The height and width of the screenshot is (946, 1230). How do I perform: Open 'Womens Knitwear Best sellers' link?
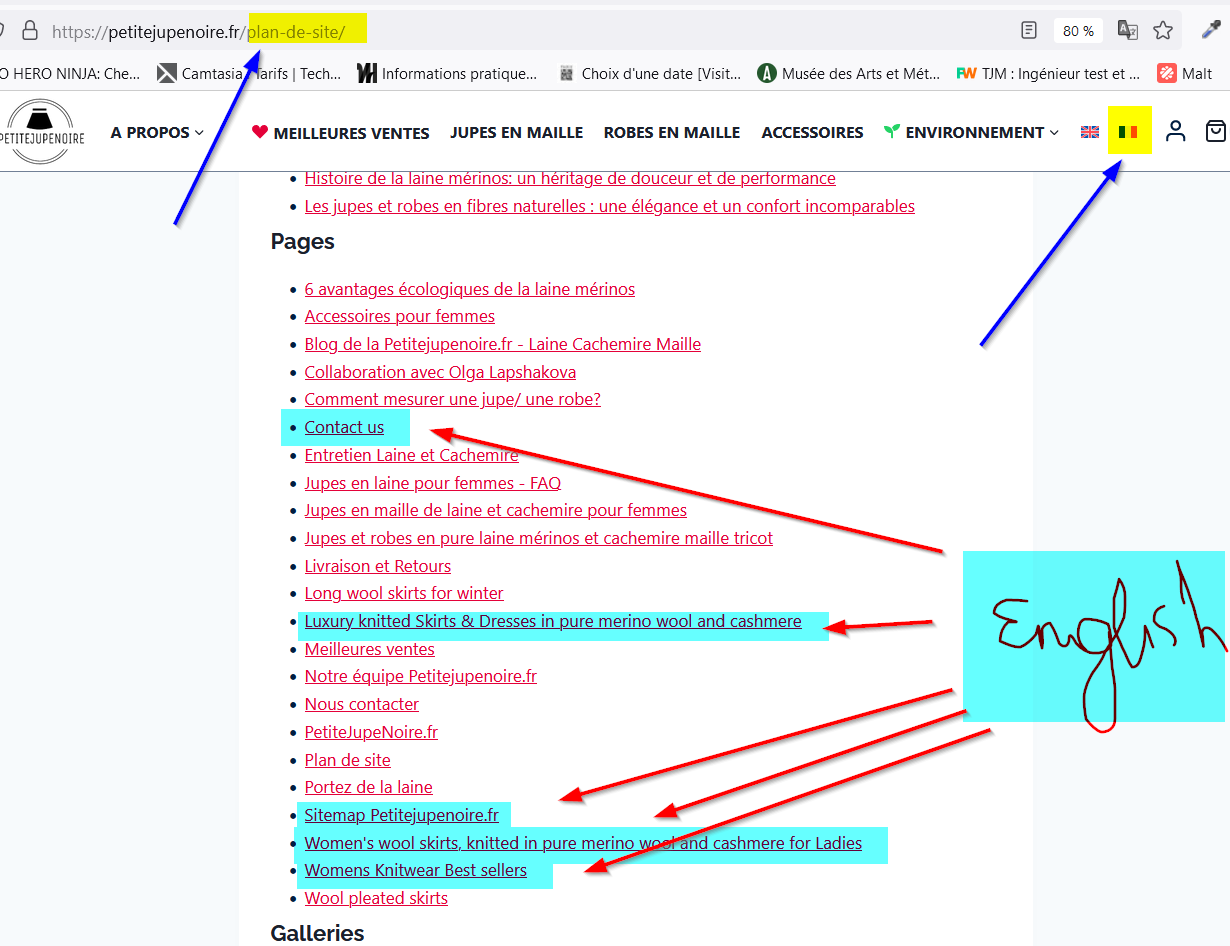tap(416, 870)
